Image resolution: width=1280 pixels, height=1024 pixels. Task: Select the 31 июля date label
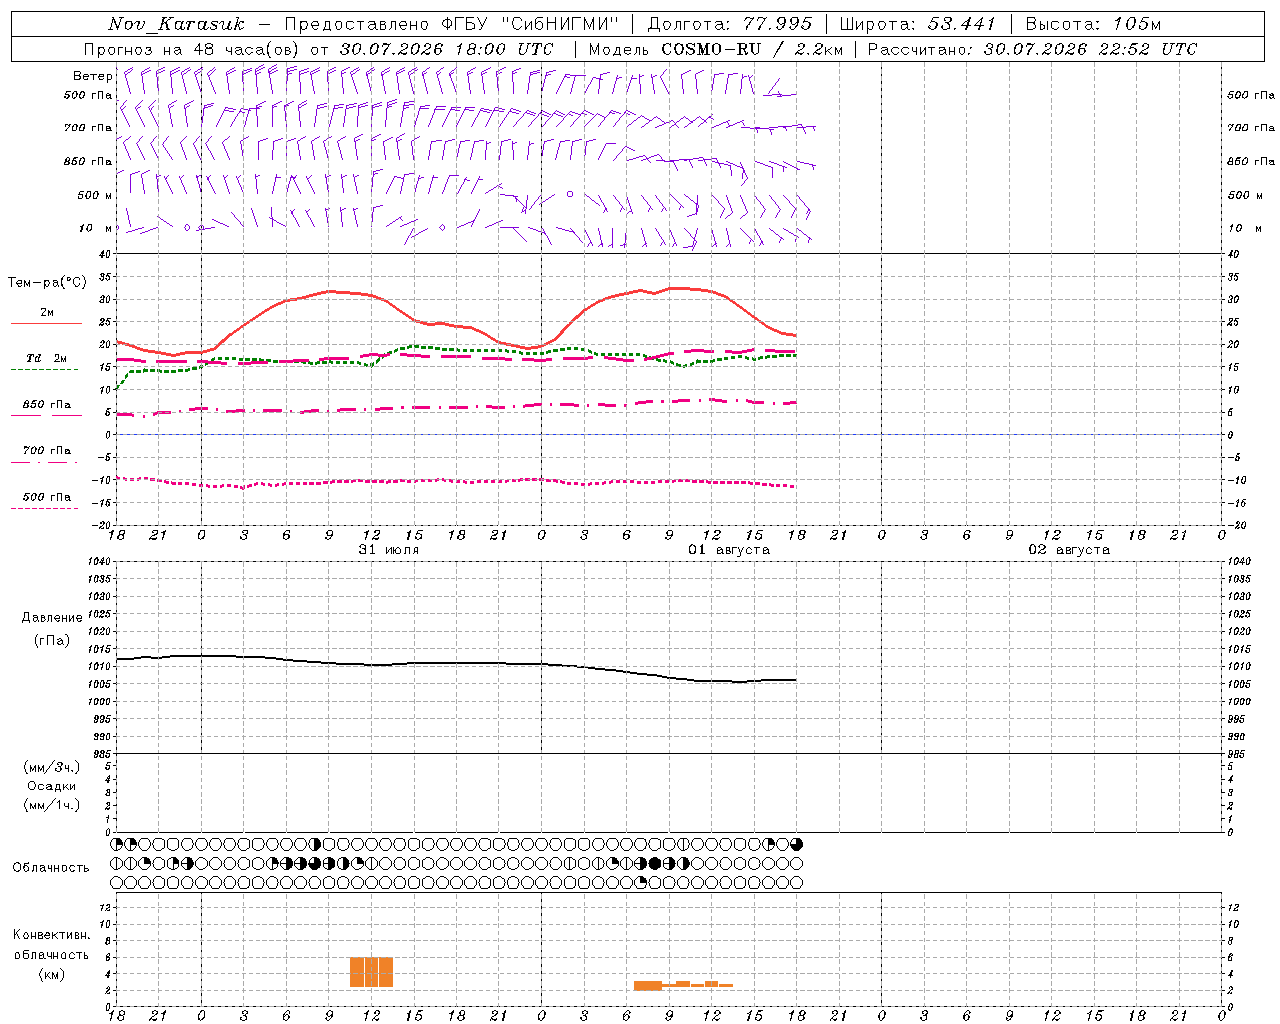(389, 550)
